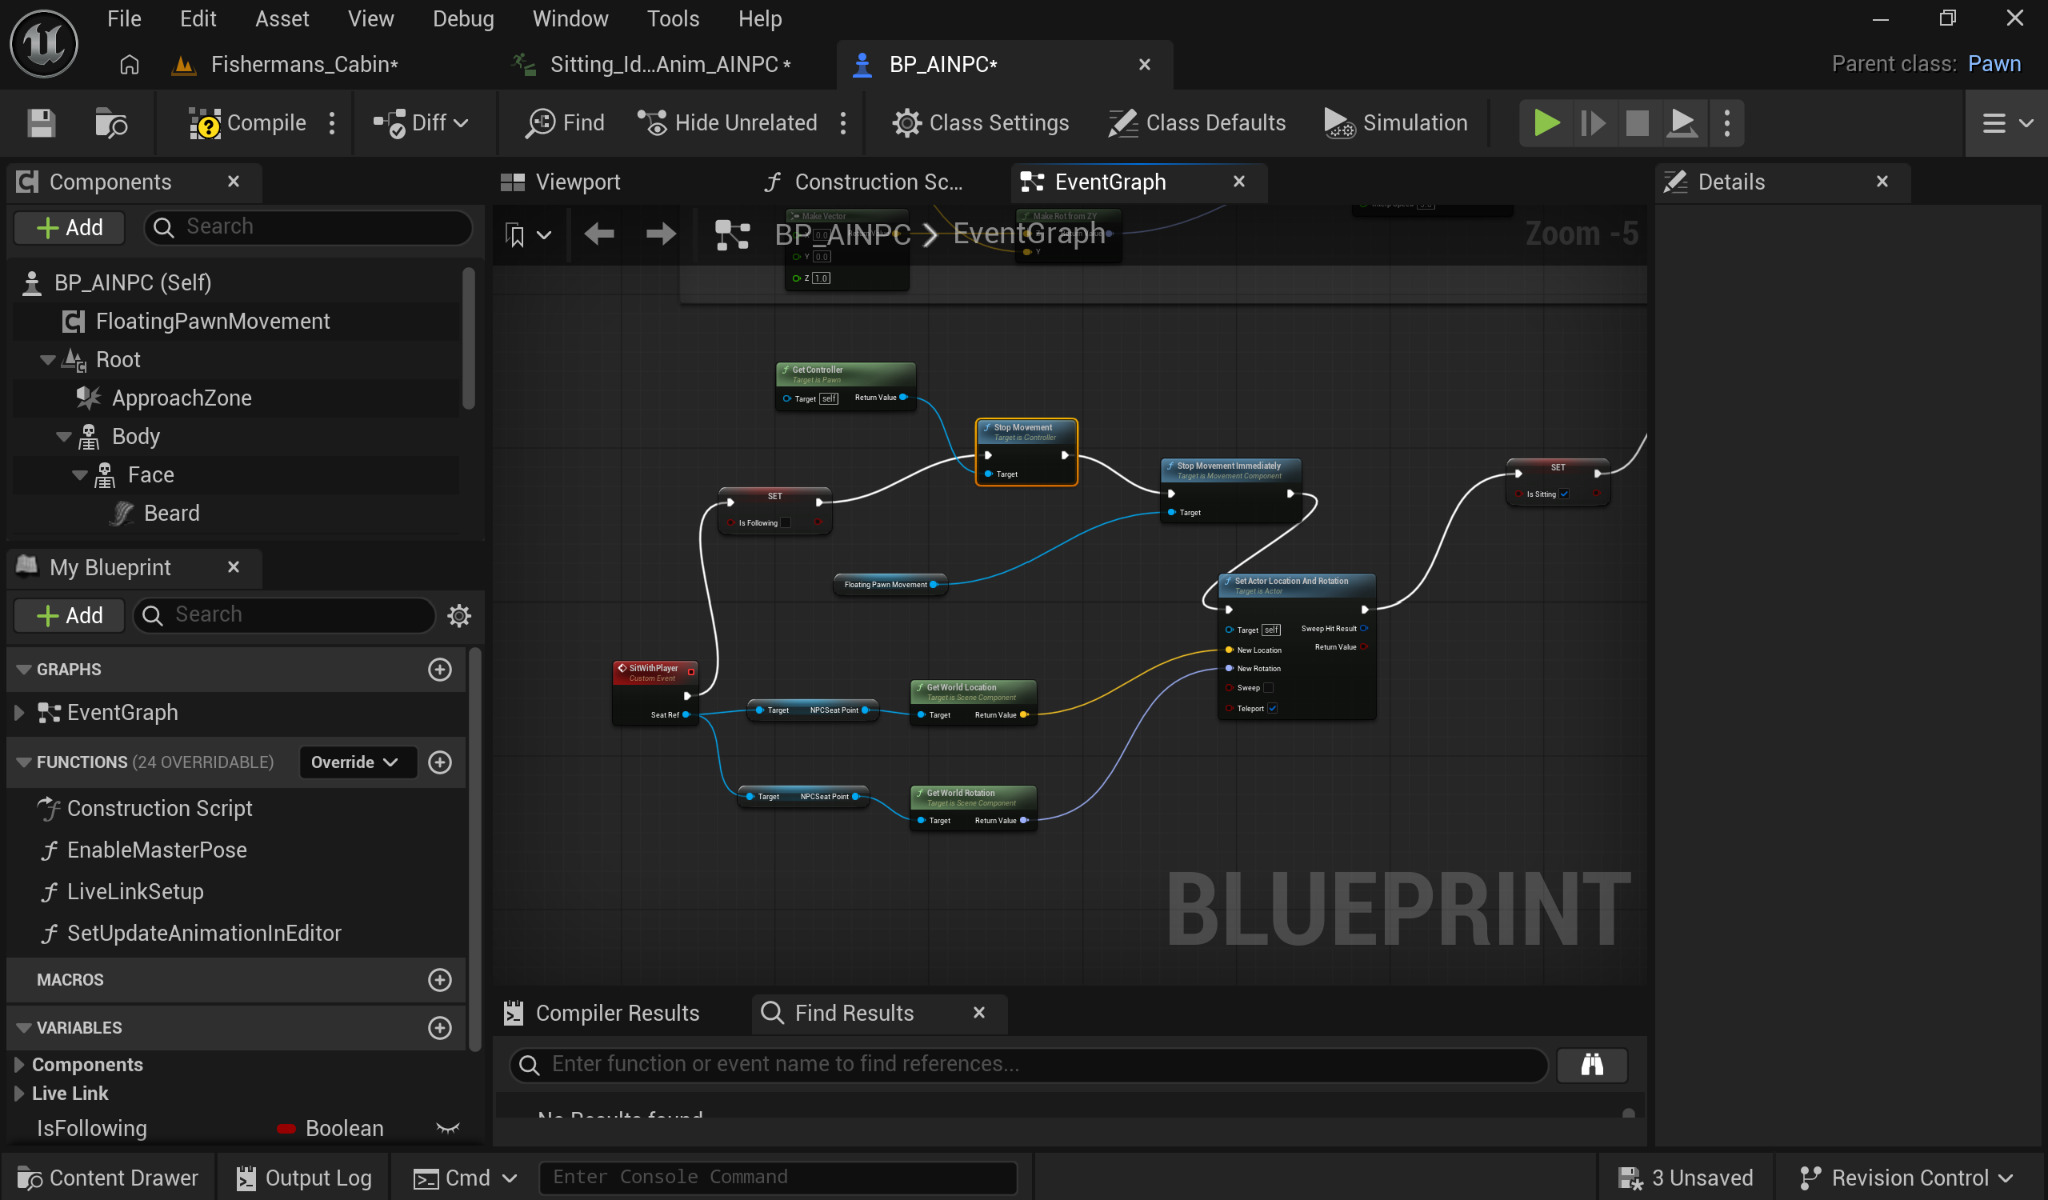The image size is (2048, 1200).
Task: Click the find binoculars button
Action: (x=1592, y=1065)
